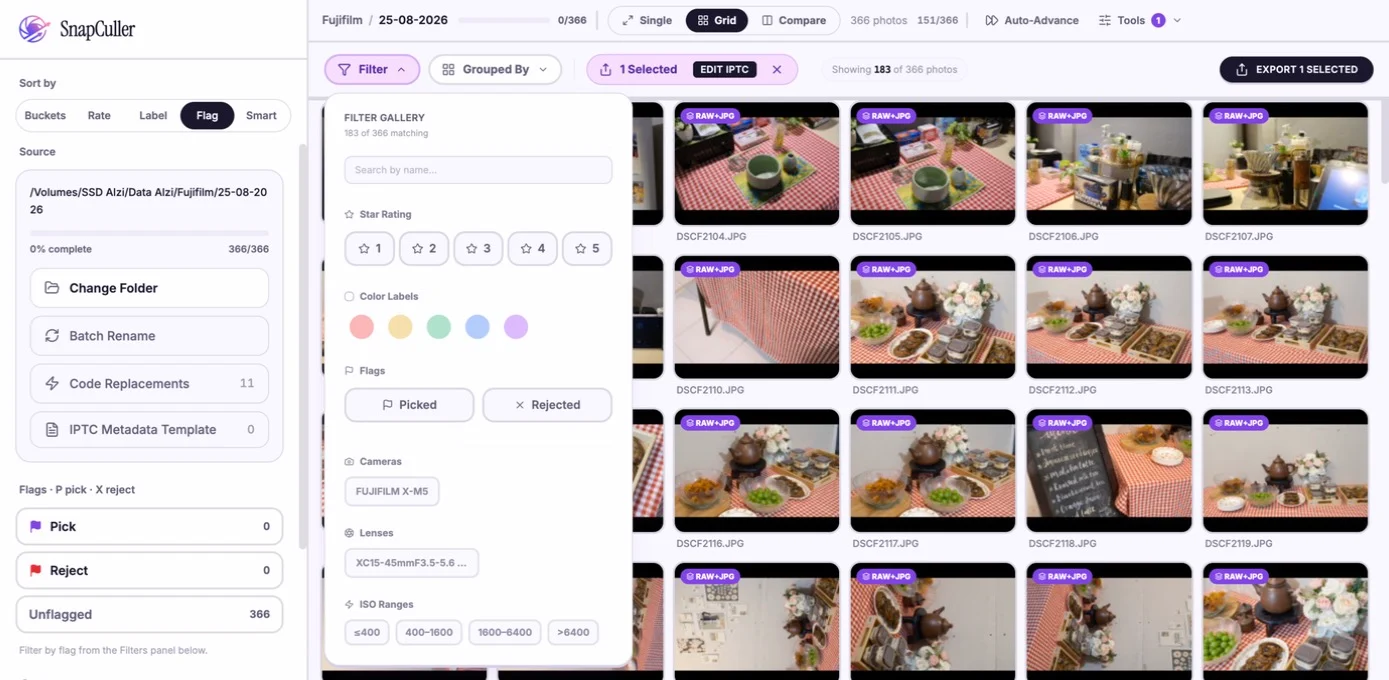
Task: Filter by 5 star rating
Action: [587, 248]
